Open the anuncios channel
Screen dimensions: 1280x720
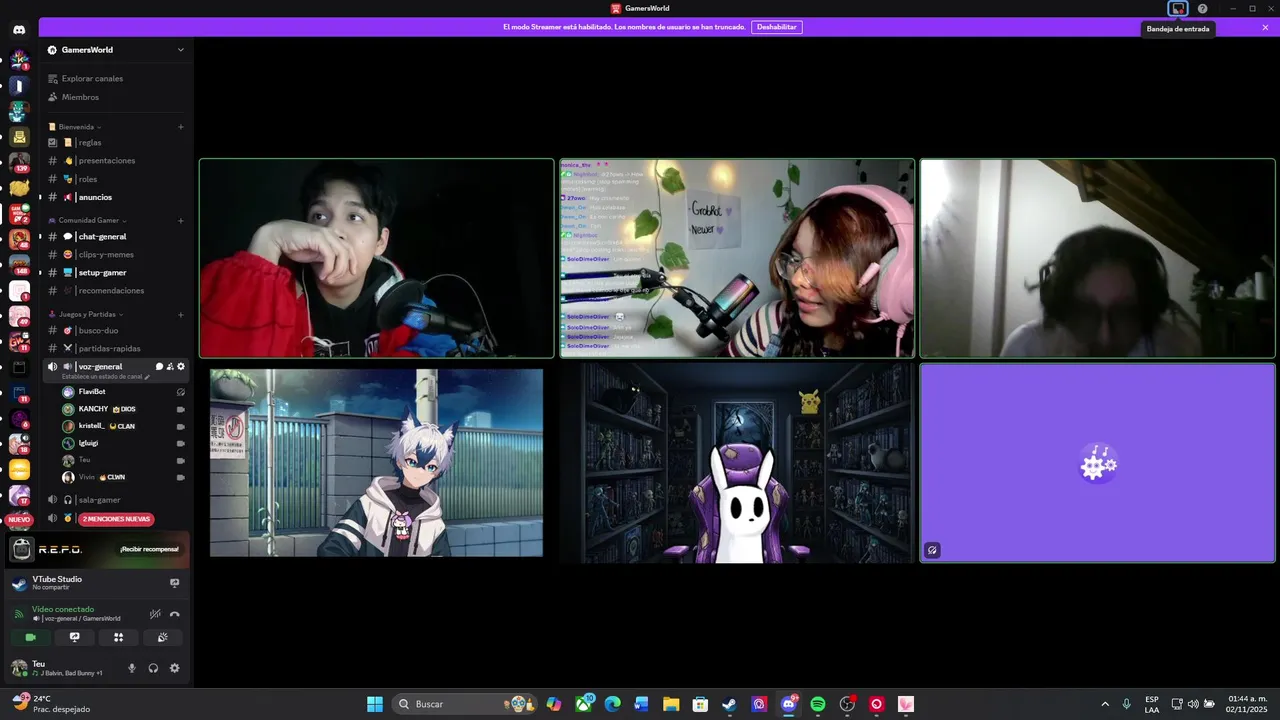[116, 197]
